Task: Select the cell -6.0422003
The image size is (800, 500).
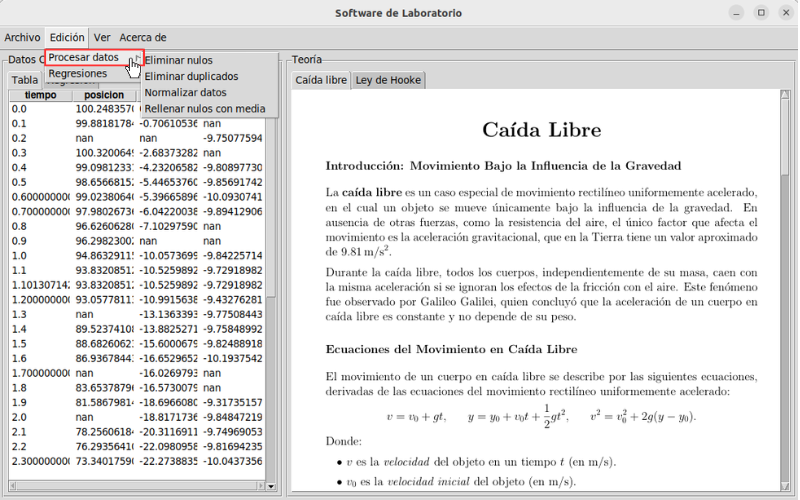Action: click(168, 212)
